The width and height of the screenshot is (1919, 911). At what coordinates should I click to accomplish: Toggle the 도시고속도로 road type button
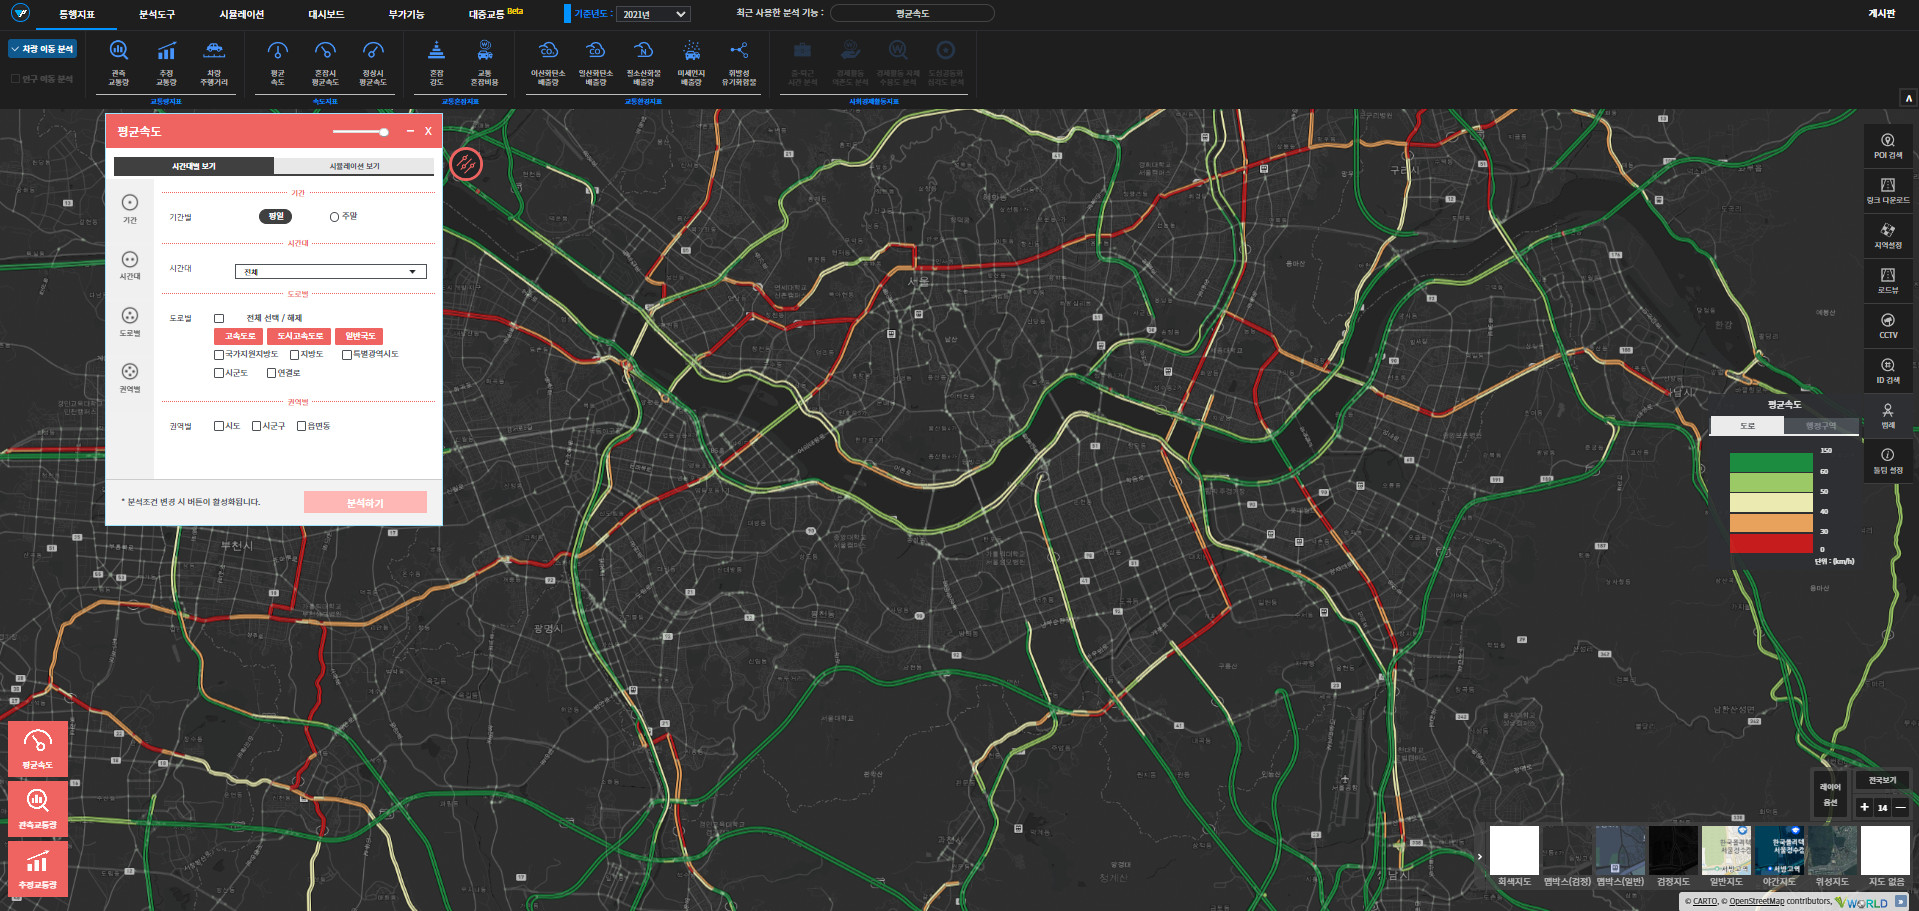click(299, 336)
